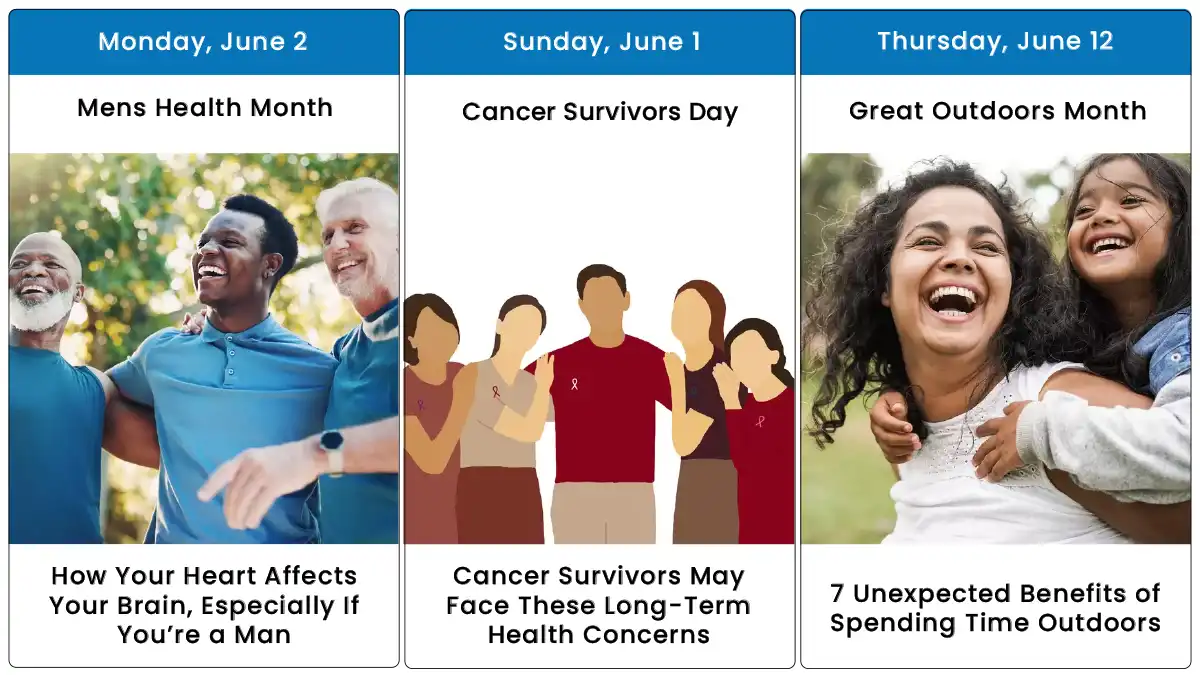1200x675 pixels.
Task: Select the Cancer Survivors Day title
Action: 600,112
